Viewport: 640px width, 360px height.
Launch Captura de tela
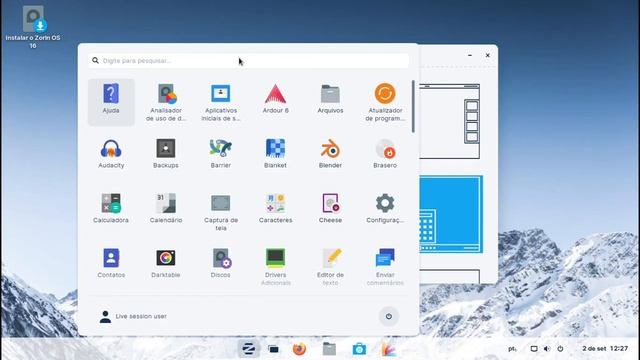tap(220, 212)
